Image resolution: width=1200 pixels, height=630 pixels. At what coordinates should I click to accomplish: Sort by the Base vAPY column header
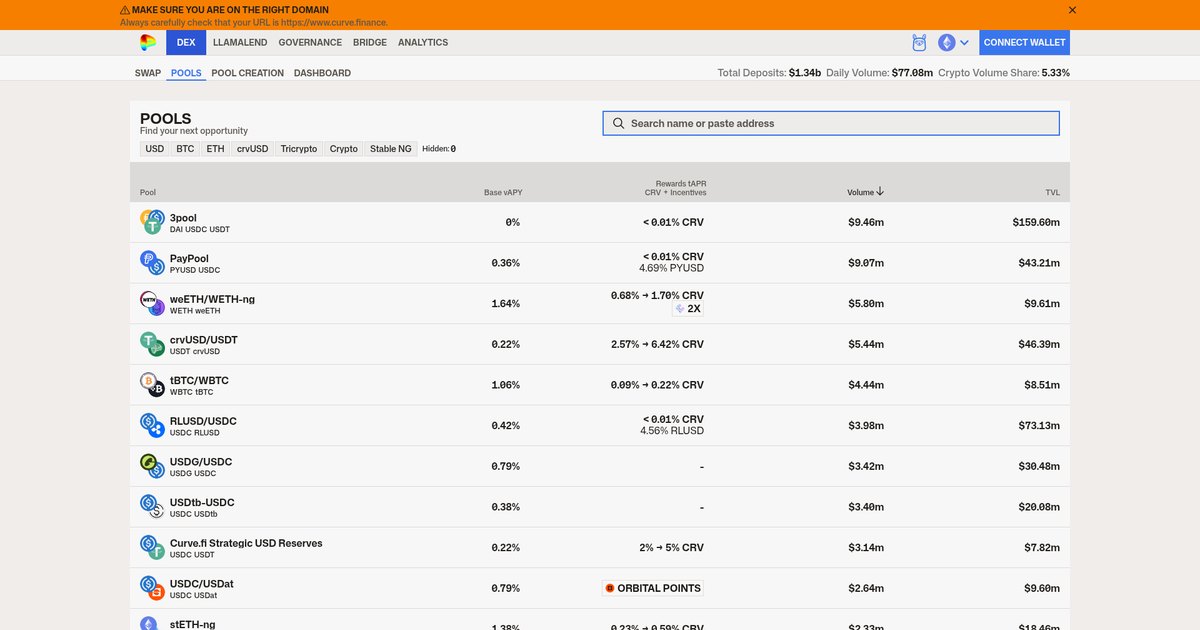pos(502,192)
